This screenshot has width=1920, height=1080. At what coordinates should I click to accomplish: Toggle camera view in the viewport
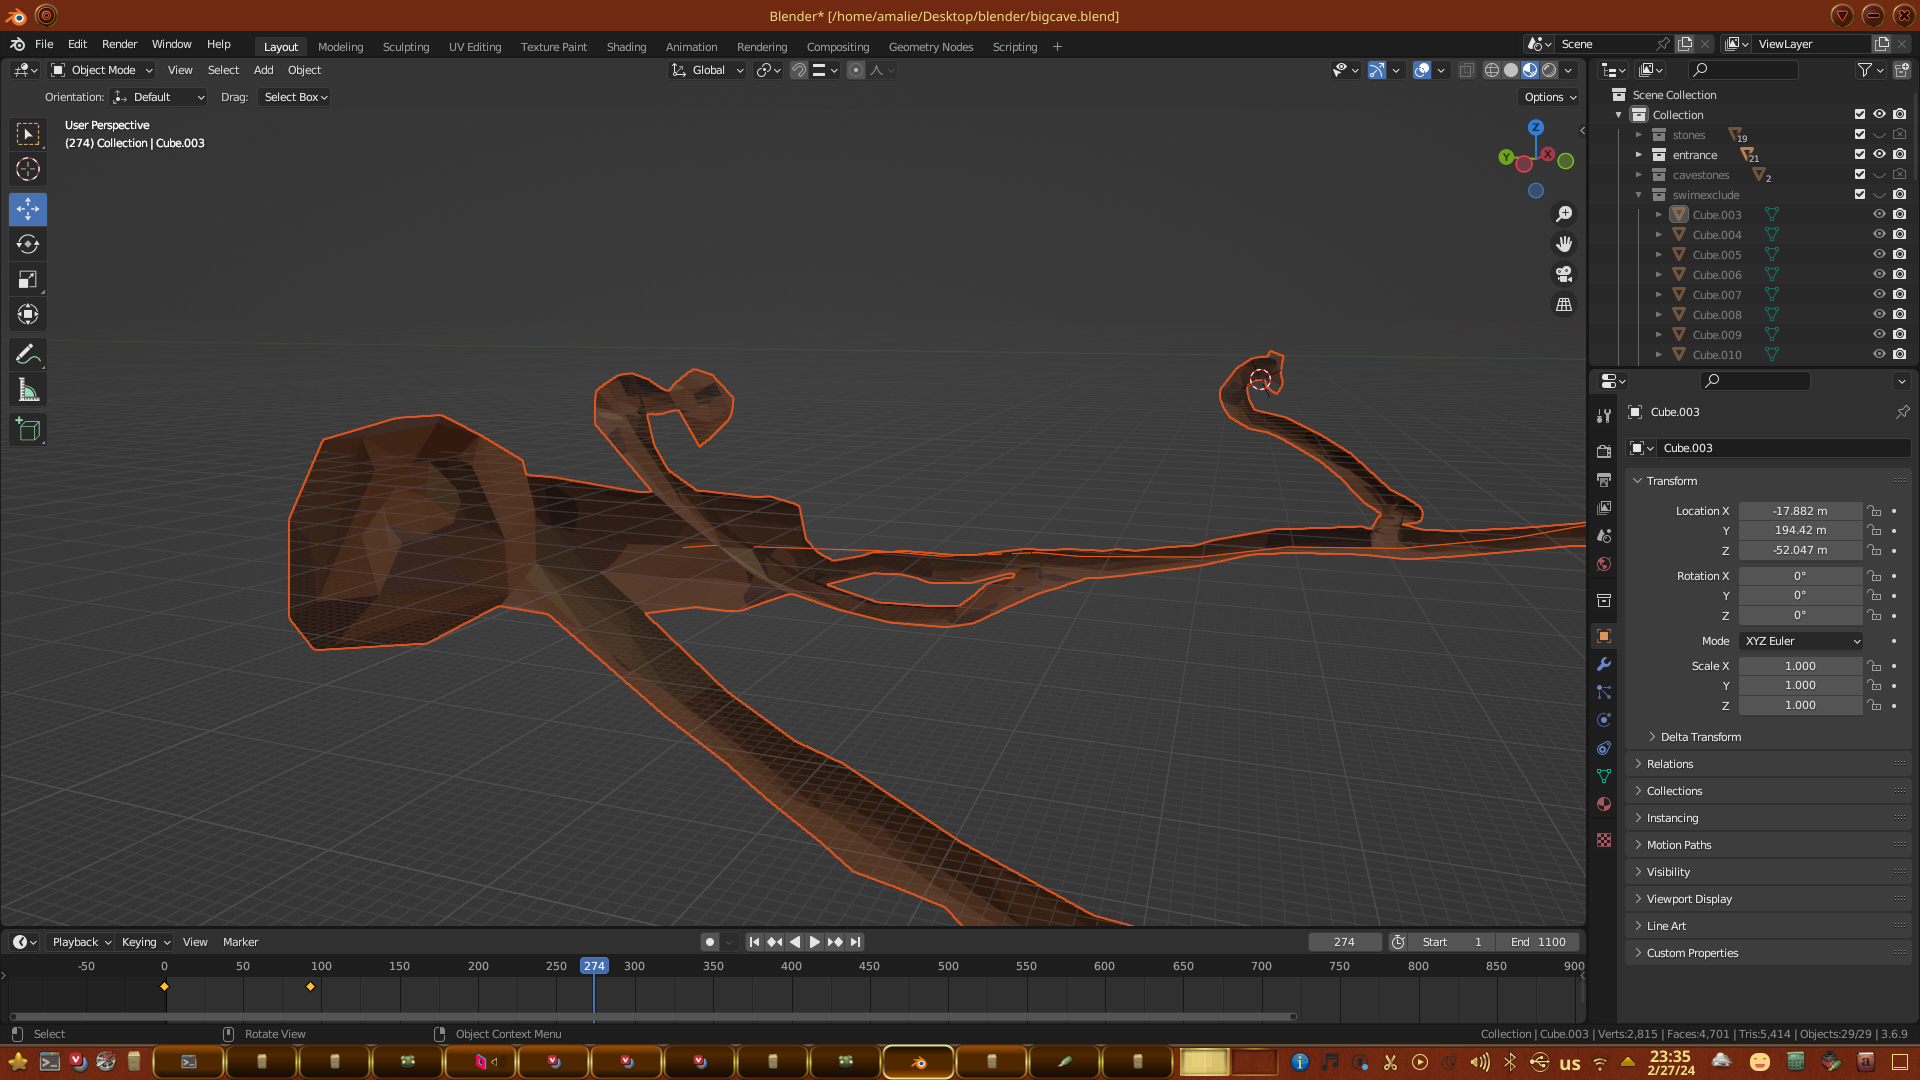tap(1564, 274)
